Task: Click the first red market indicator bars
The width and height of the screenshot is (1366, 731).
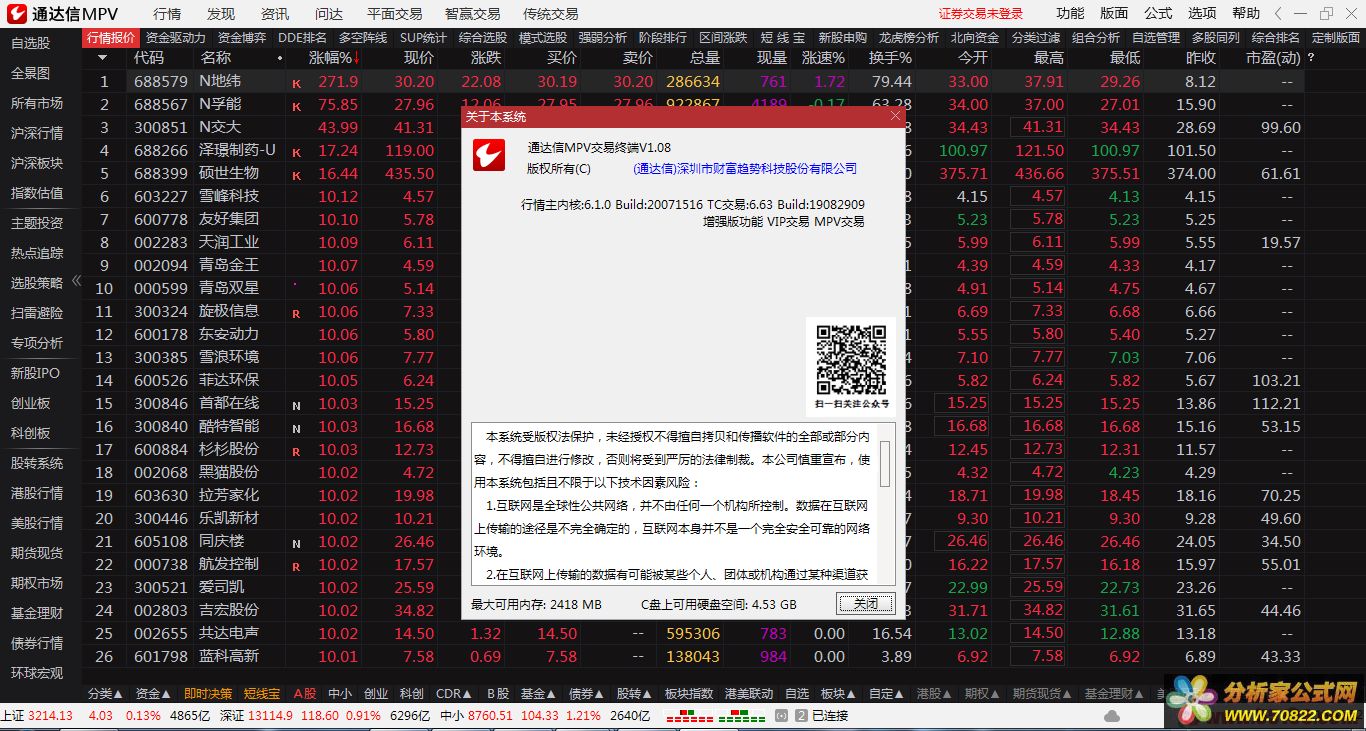Action: pos(688,716)
